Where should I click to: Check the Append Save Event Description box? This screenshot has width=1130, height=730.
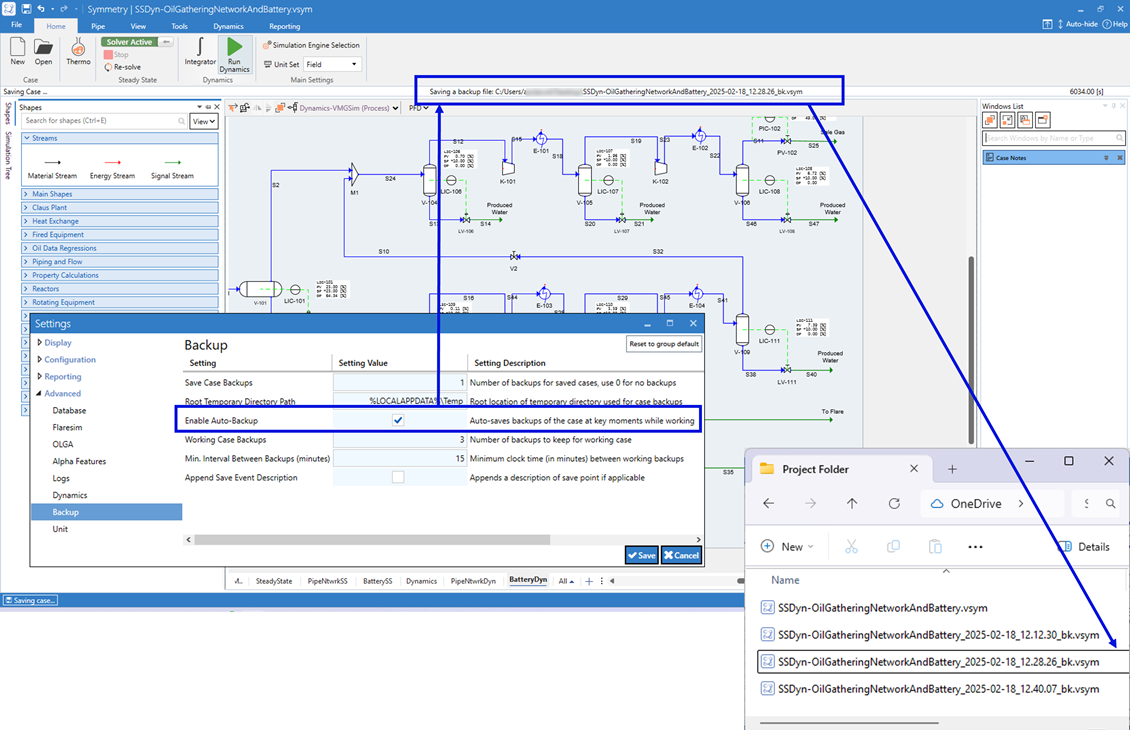click(x=398, y=478)
